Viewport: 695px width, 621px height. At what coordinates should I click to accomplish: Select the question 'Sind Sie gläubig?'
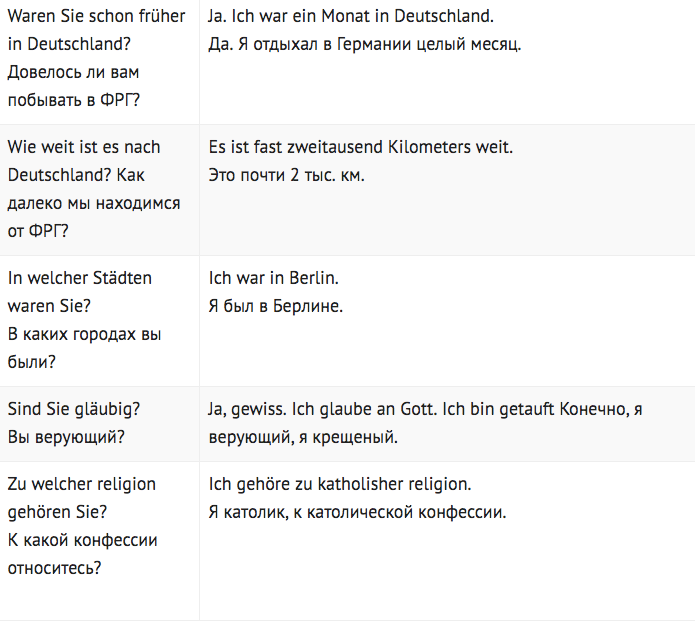click(x=74, y=409)
